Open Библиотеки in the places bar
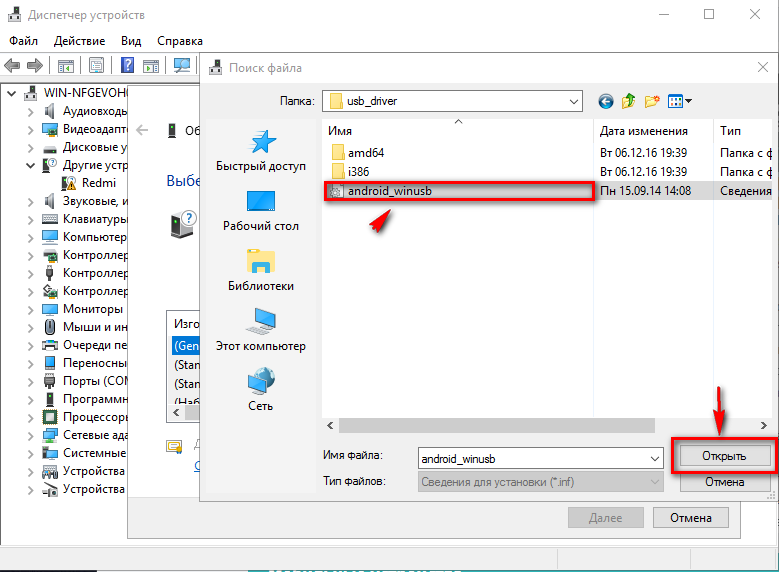Screen dimensions: 779x572 pos(261,271)
